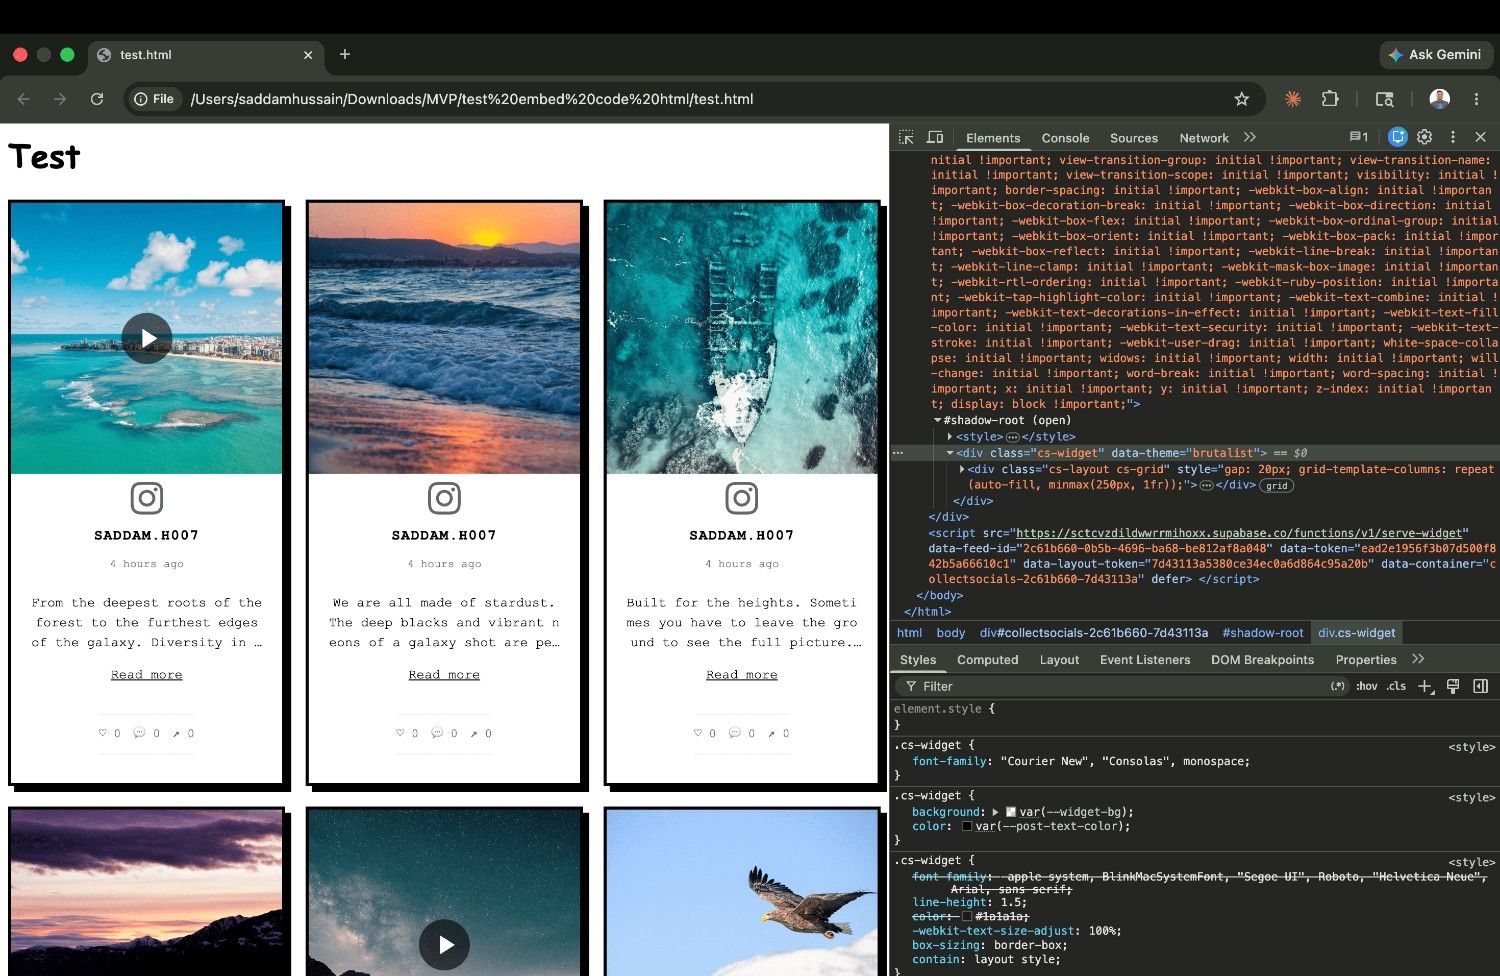
Task: Toggle the .cls class editor
Action: [1396, 686]
